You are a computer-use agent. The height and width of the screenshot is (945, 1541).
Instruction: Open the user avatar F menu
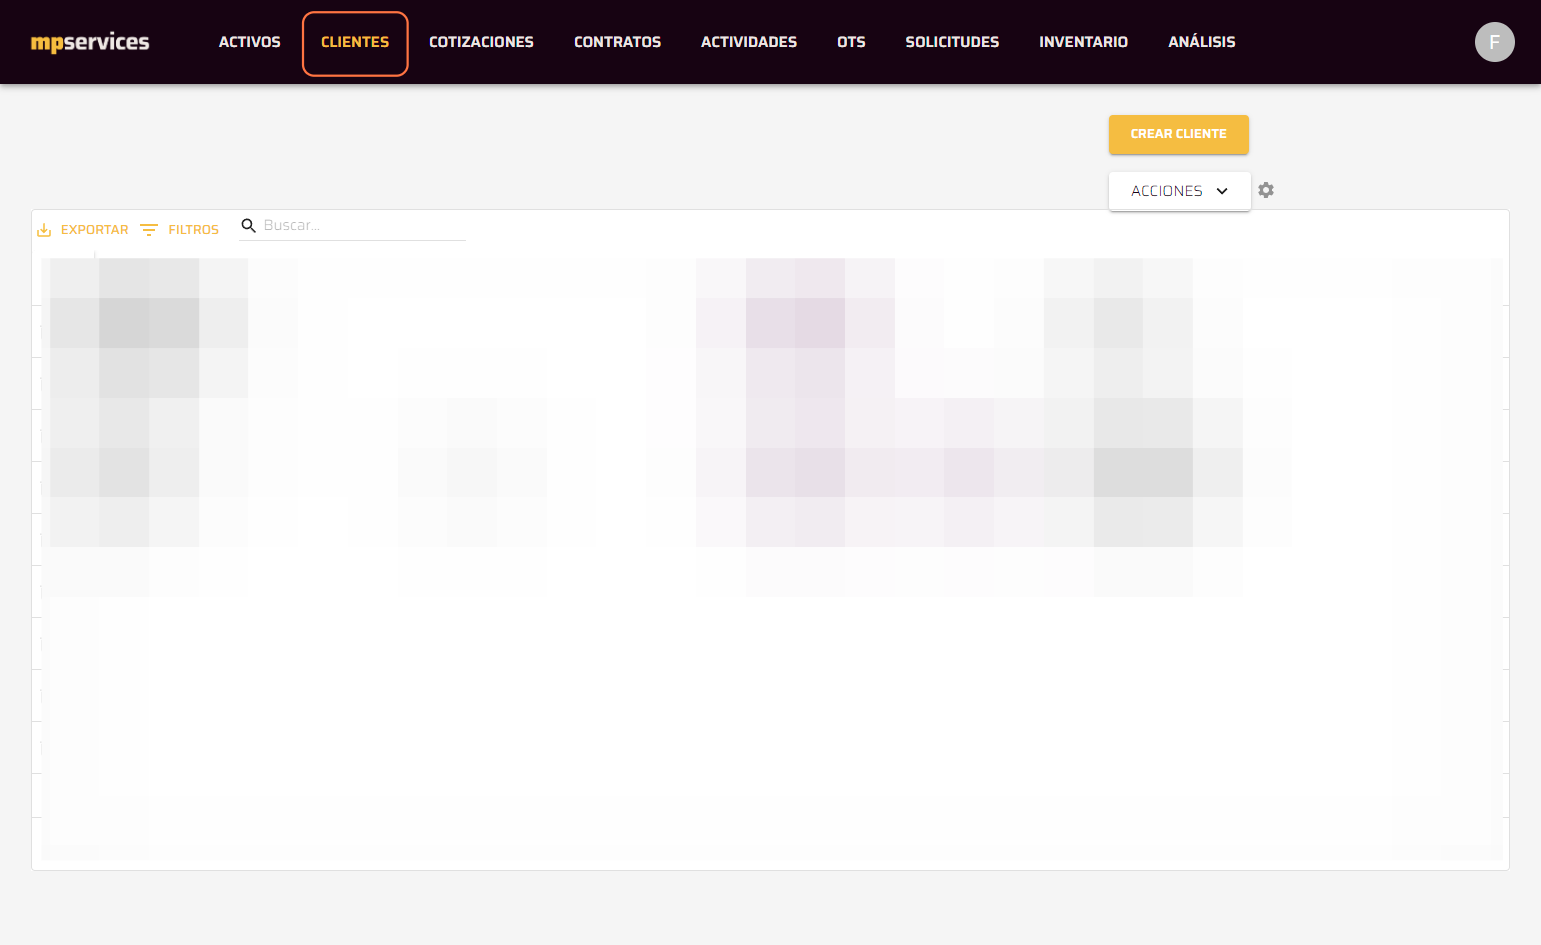pos(1494,42)
